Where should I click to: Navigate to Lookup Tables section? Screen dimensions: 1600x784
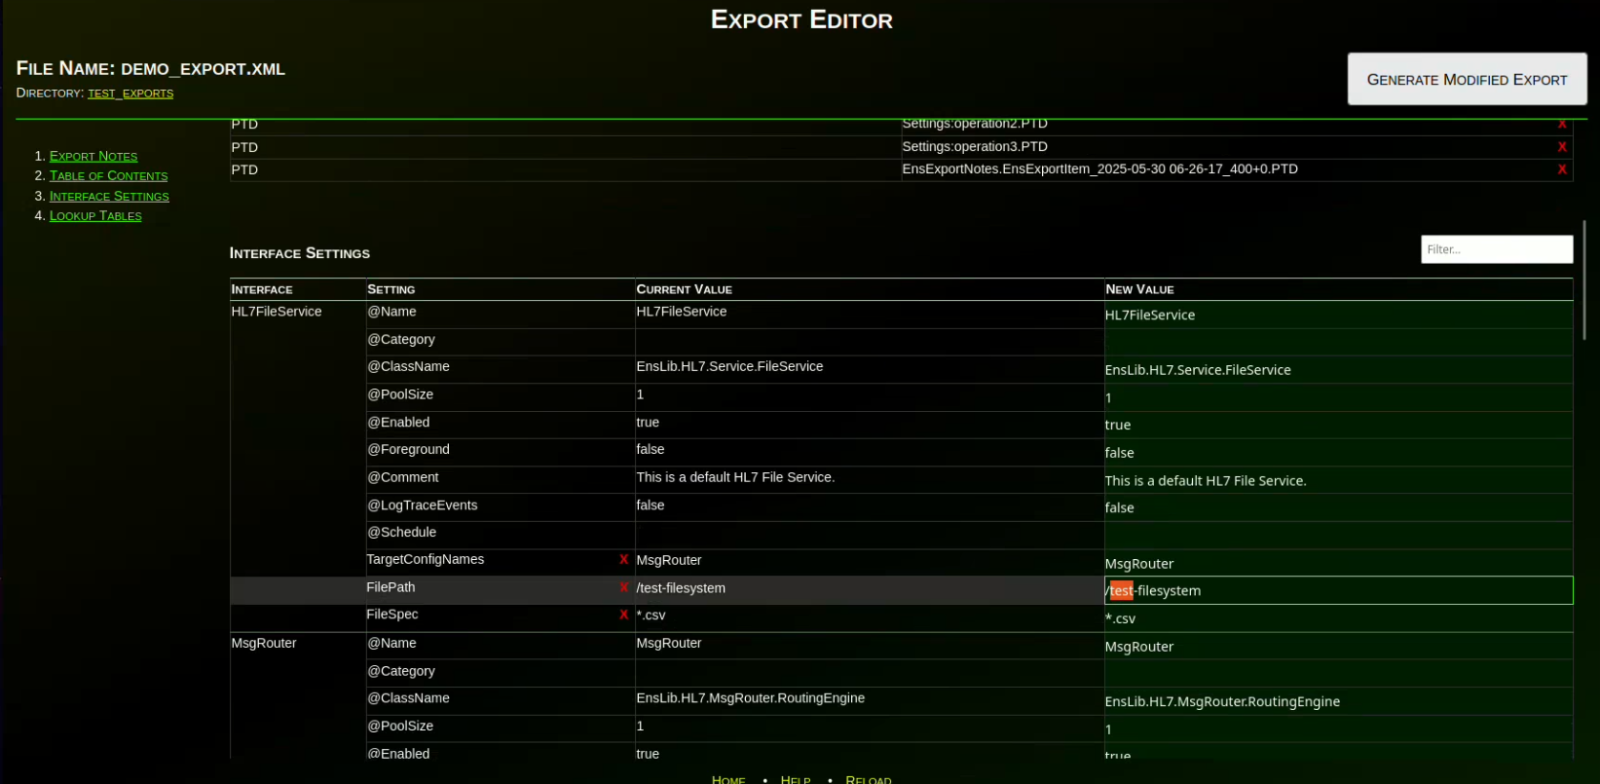(95, 216)
